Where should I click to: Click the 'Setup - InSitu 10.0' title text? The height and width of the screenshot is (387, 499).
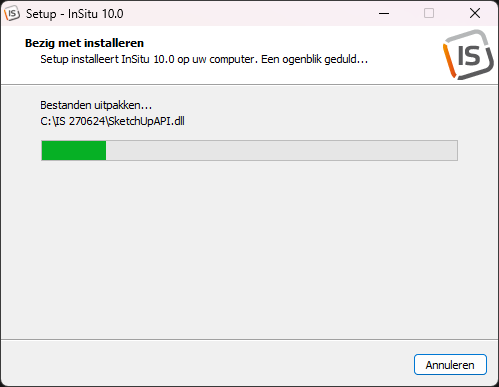(x=75, y=14)
